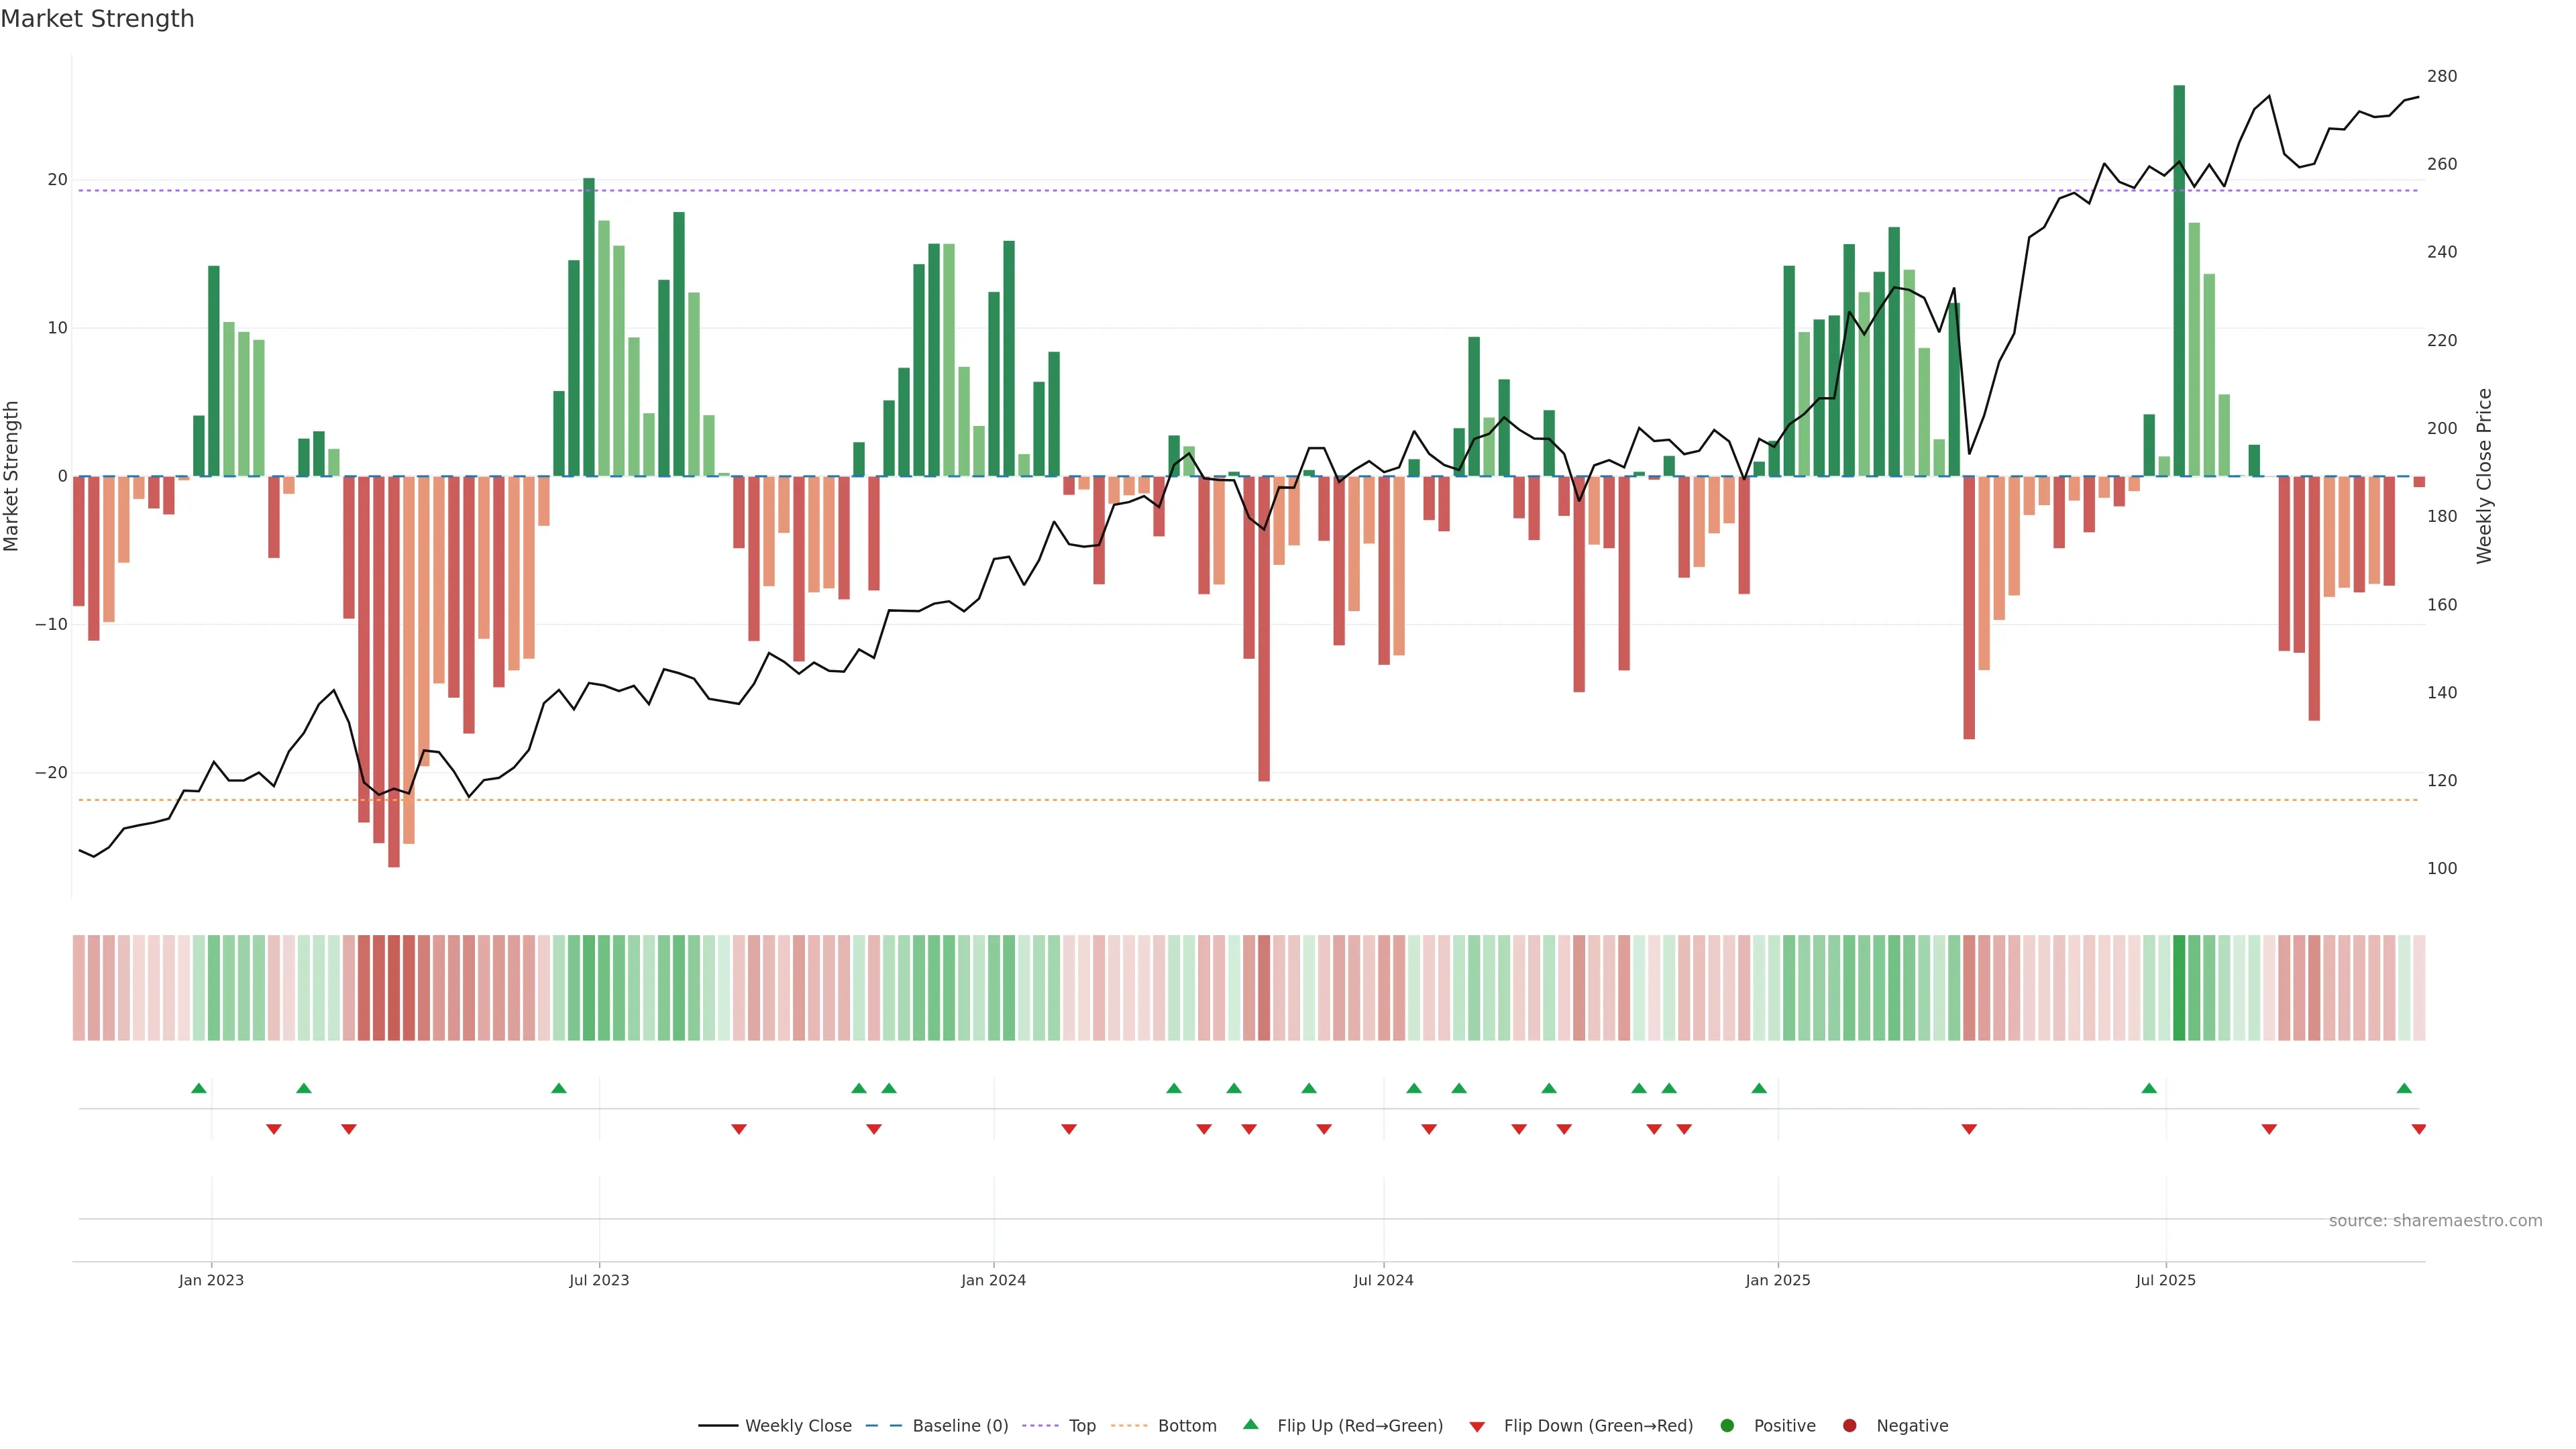The image size is (2576, 1449).
Task: Click the last red flip-down marker at far right
Action: (x=2418, y=1129)
